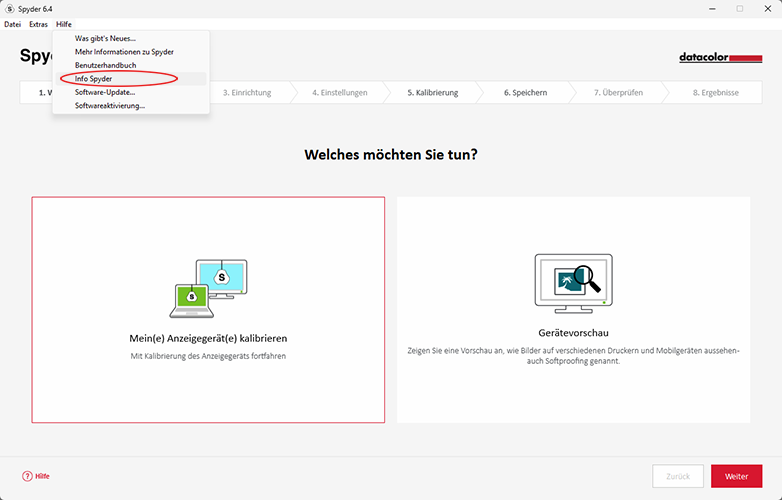Click the red help question mark icon
Viewport: 782px width, 500px height.
click(27, 476)
